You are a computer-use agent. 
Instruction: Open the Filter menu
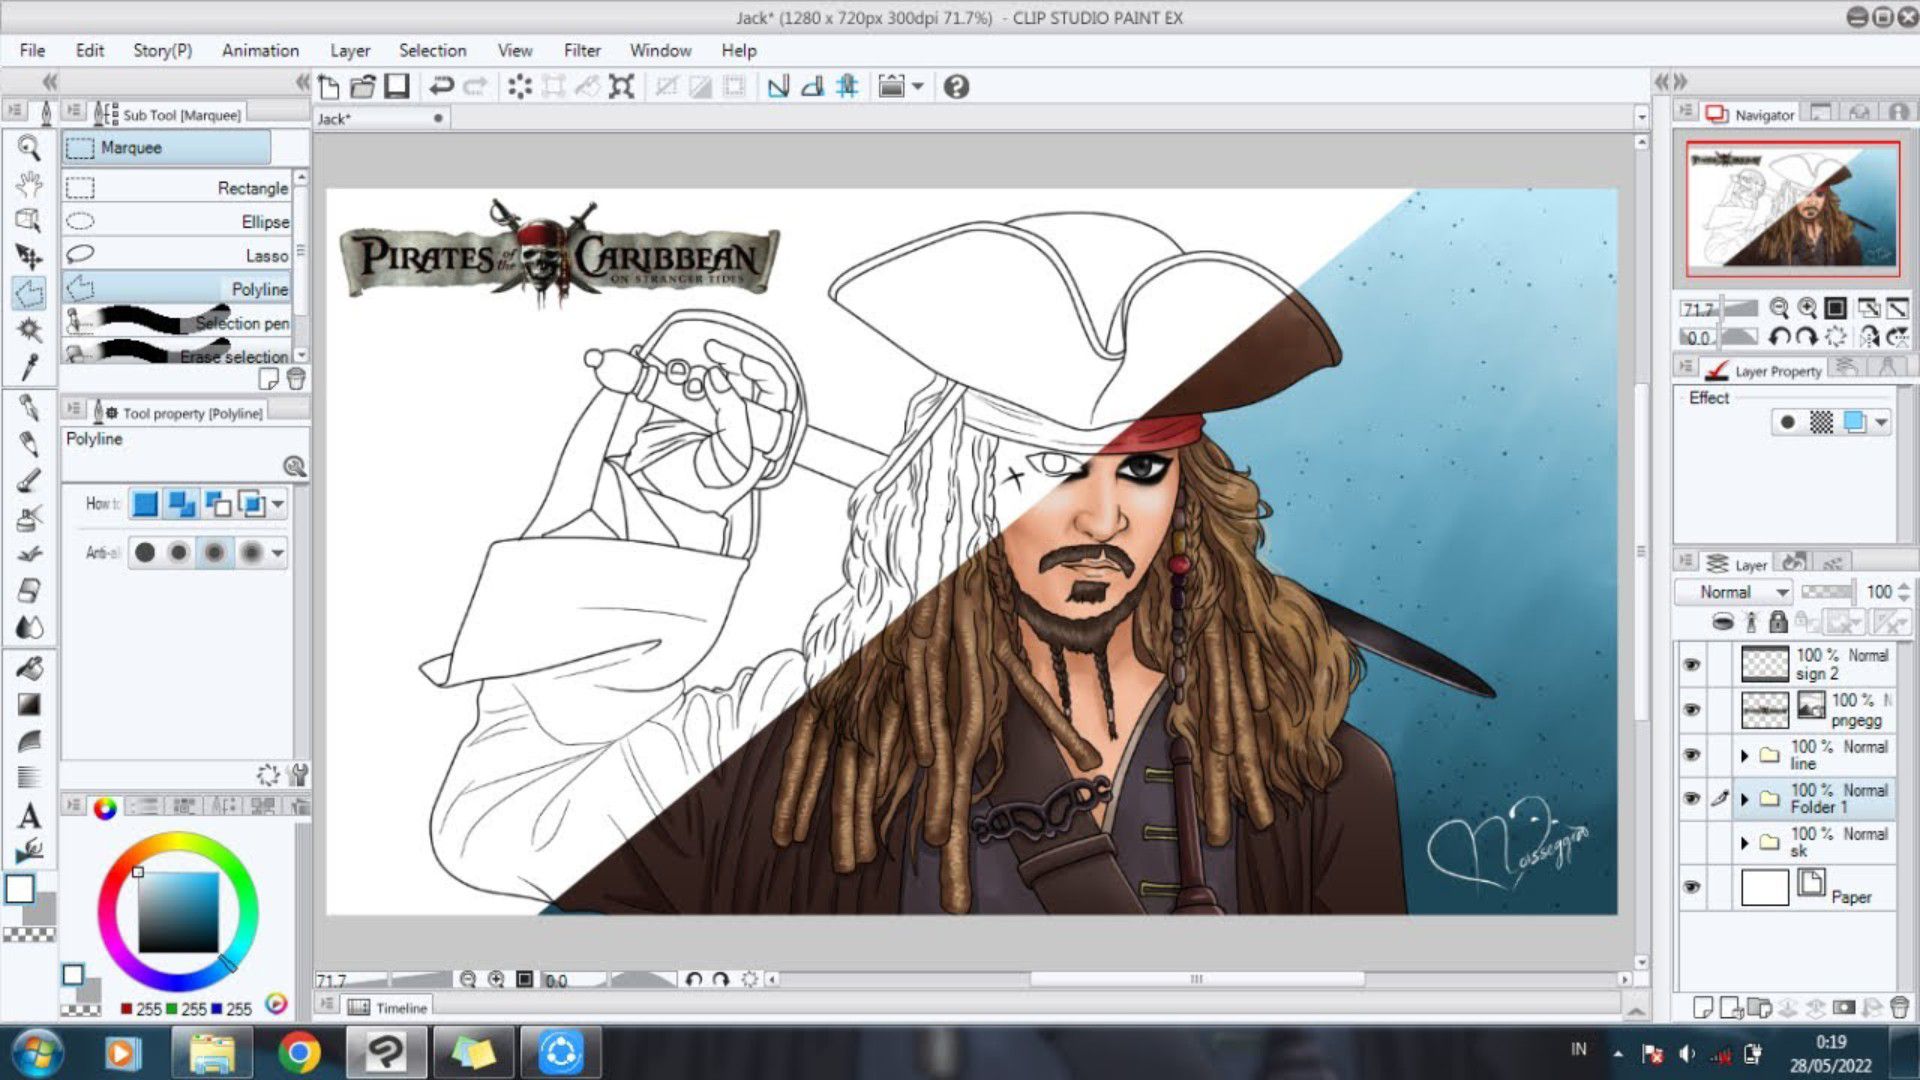coord(582,50)
